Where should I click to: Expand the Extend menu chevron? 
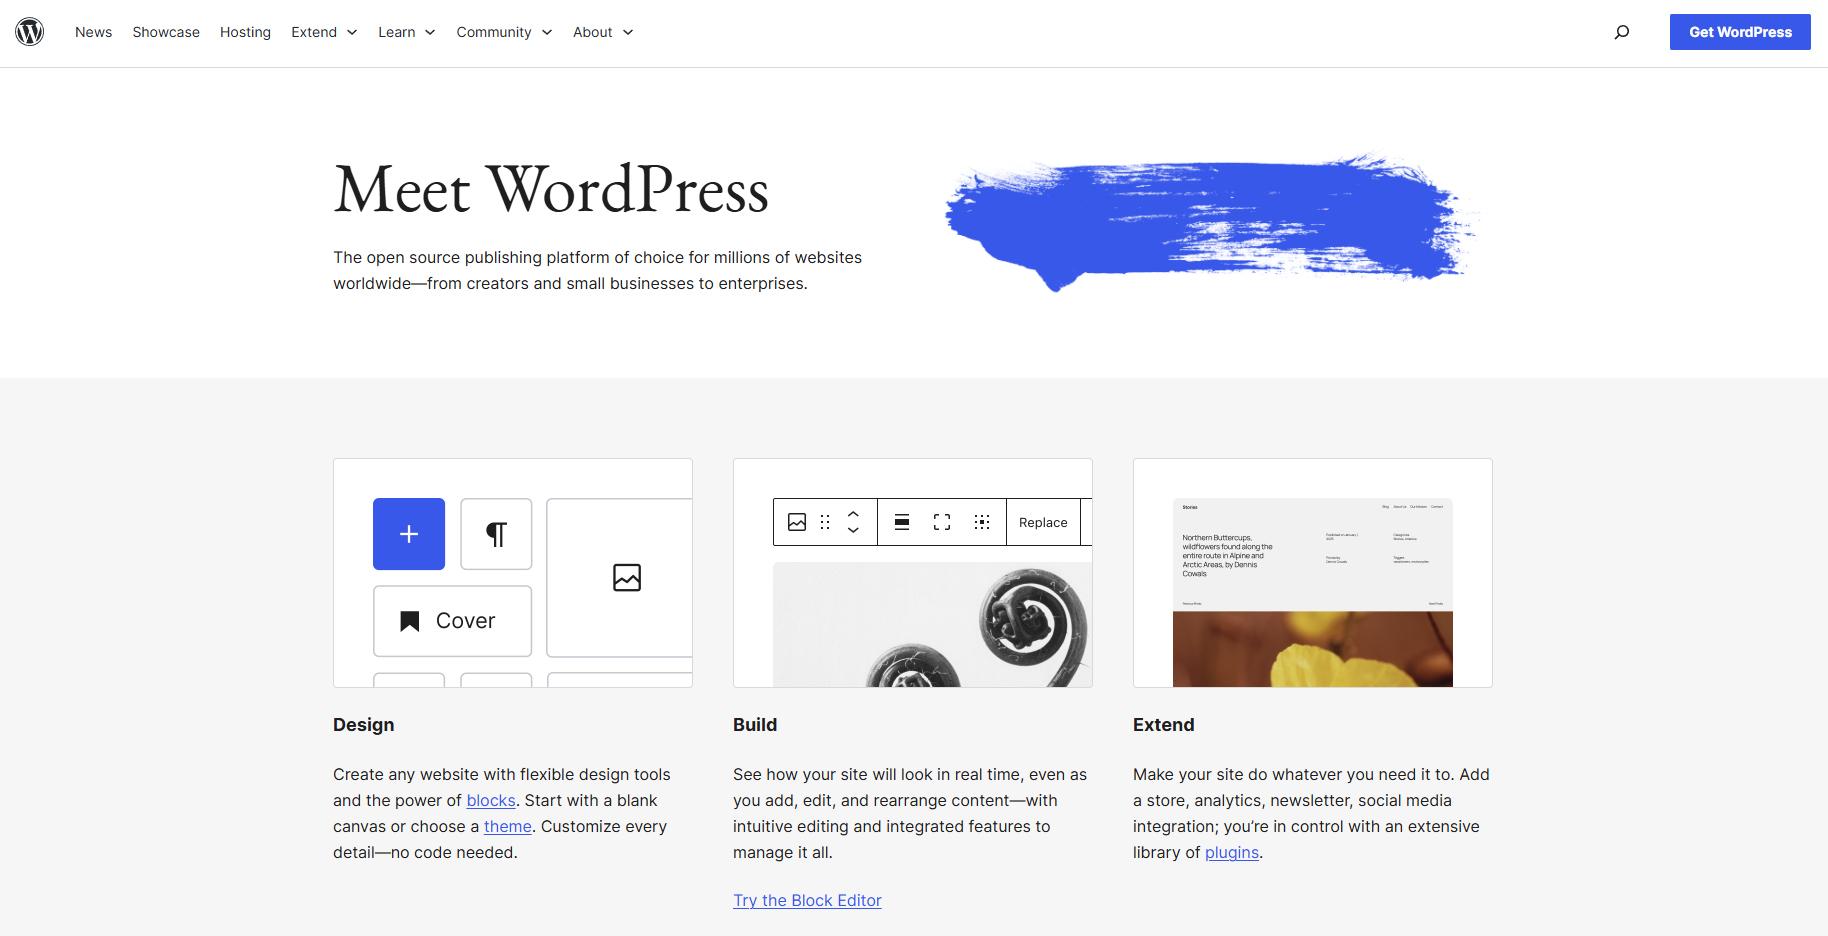click(352, 32)
